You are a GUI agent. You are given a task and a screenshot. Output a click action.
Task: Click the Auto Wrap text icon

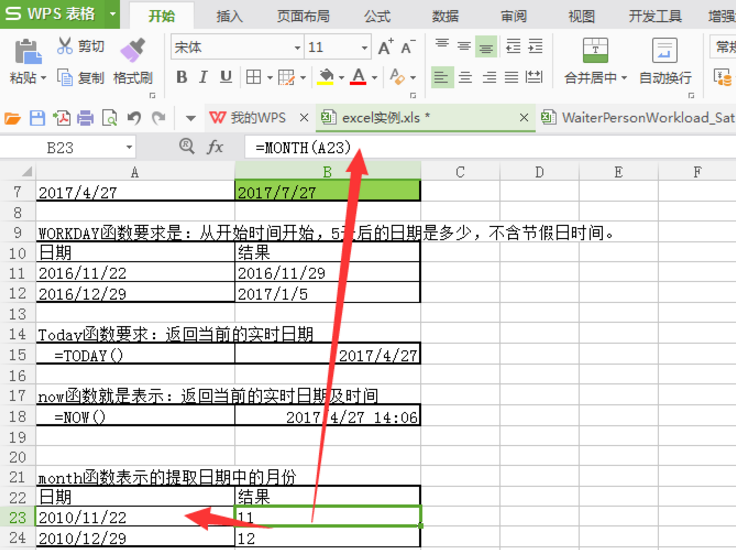[664, 50]
